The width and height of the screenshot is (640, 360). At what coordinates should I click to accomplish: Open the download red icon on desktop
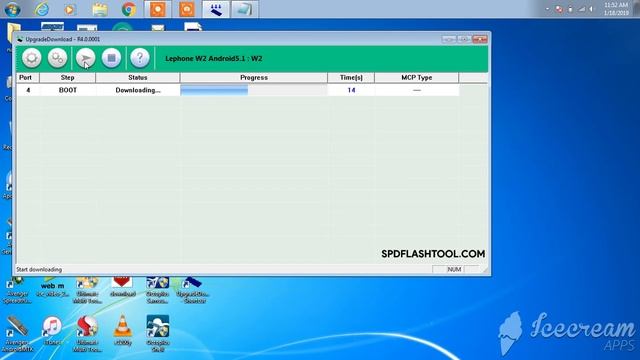(122, 287)
